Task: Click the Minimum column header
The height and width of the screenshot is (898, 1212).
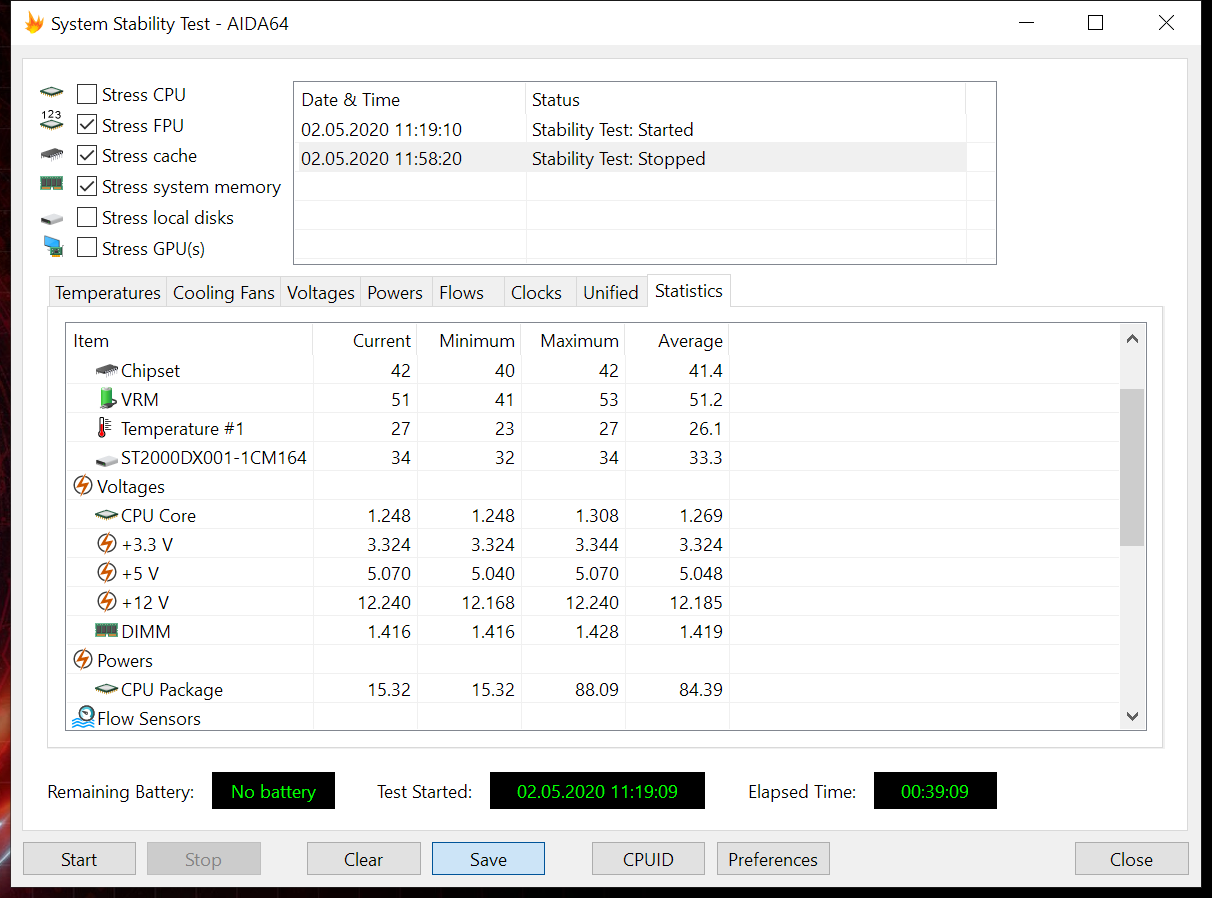Action: 469,341
